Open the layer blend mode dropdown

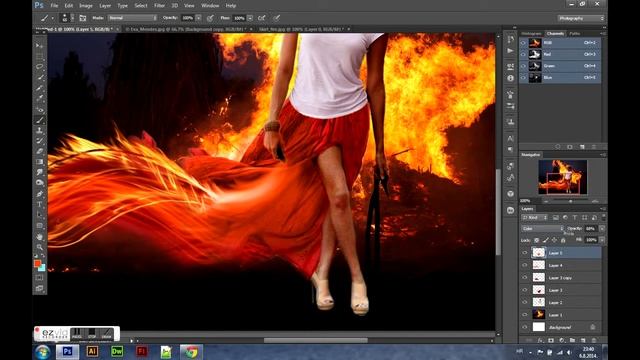pos(542,229)
